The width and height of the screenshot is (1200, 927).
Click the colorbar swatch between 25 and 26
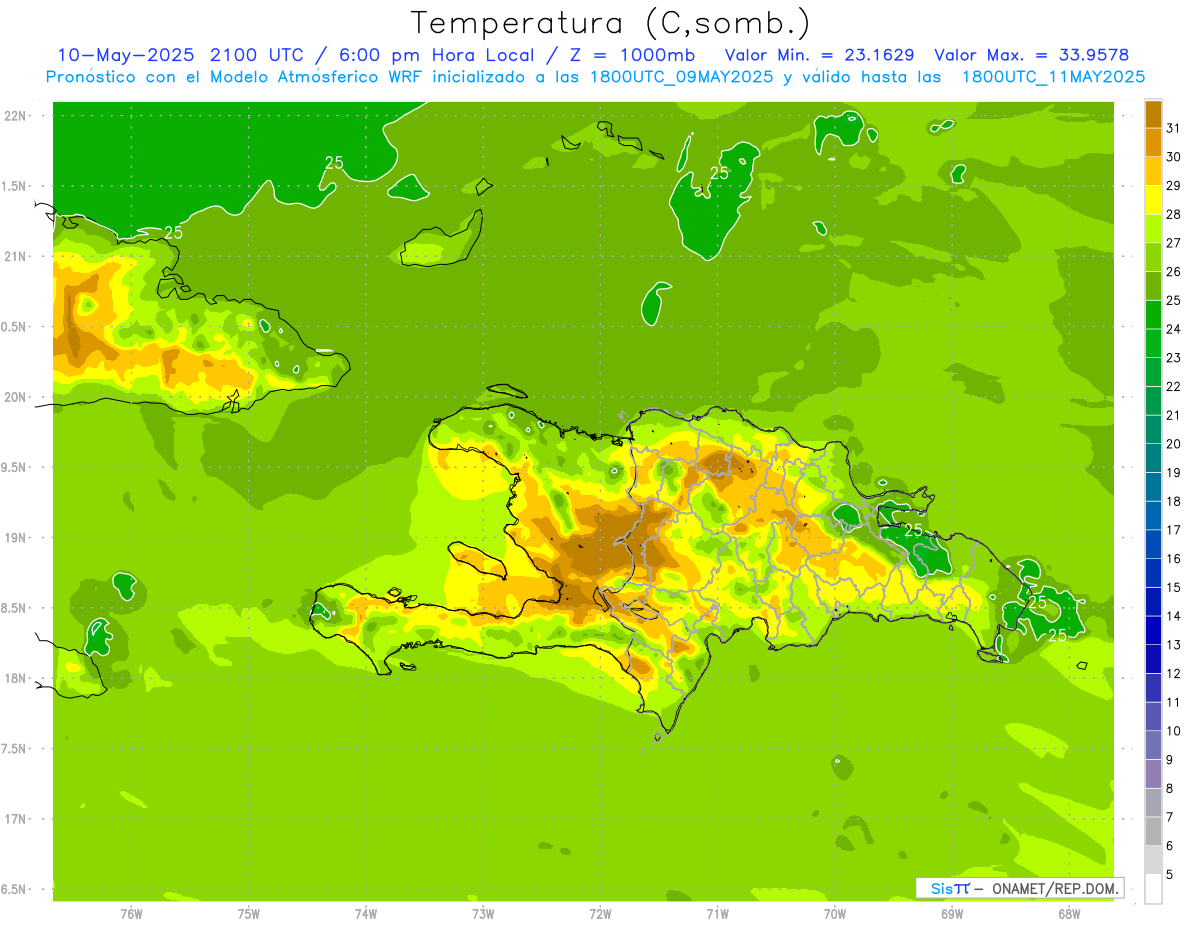tap(1153, 285)
